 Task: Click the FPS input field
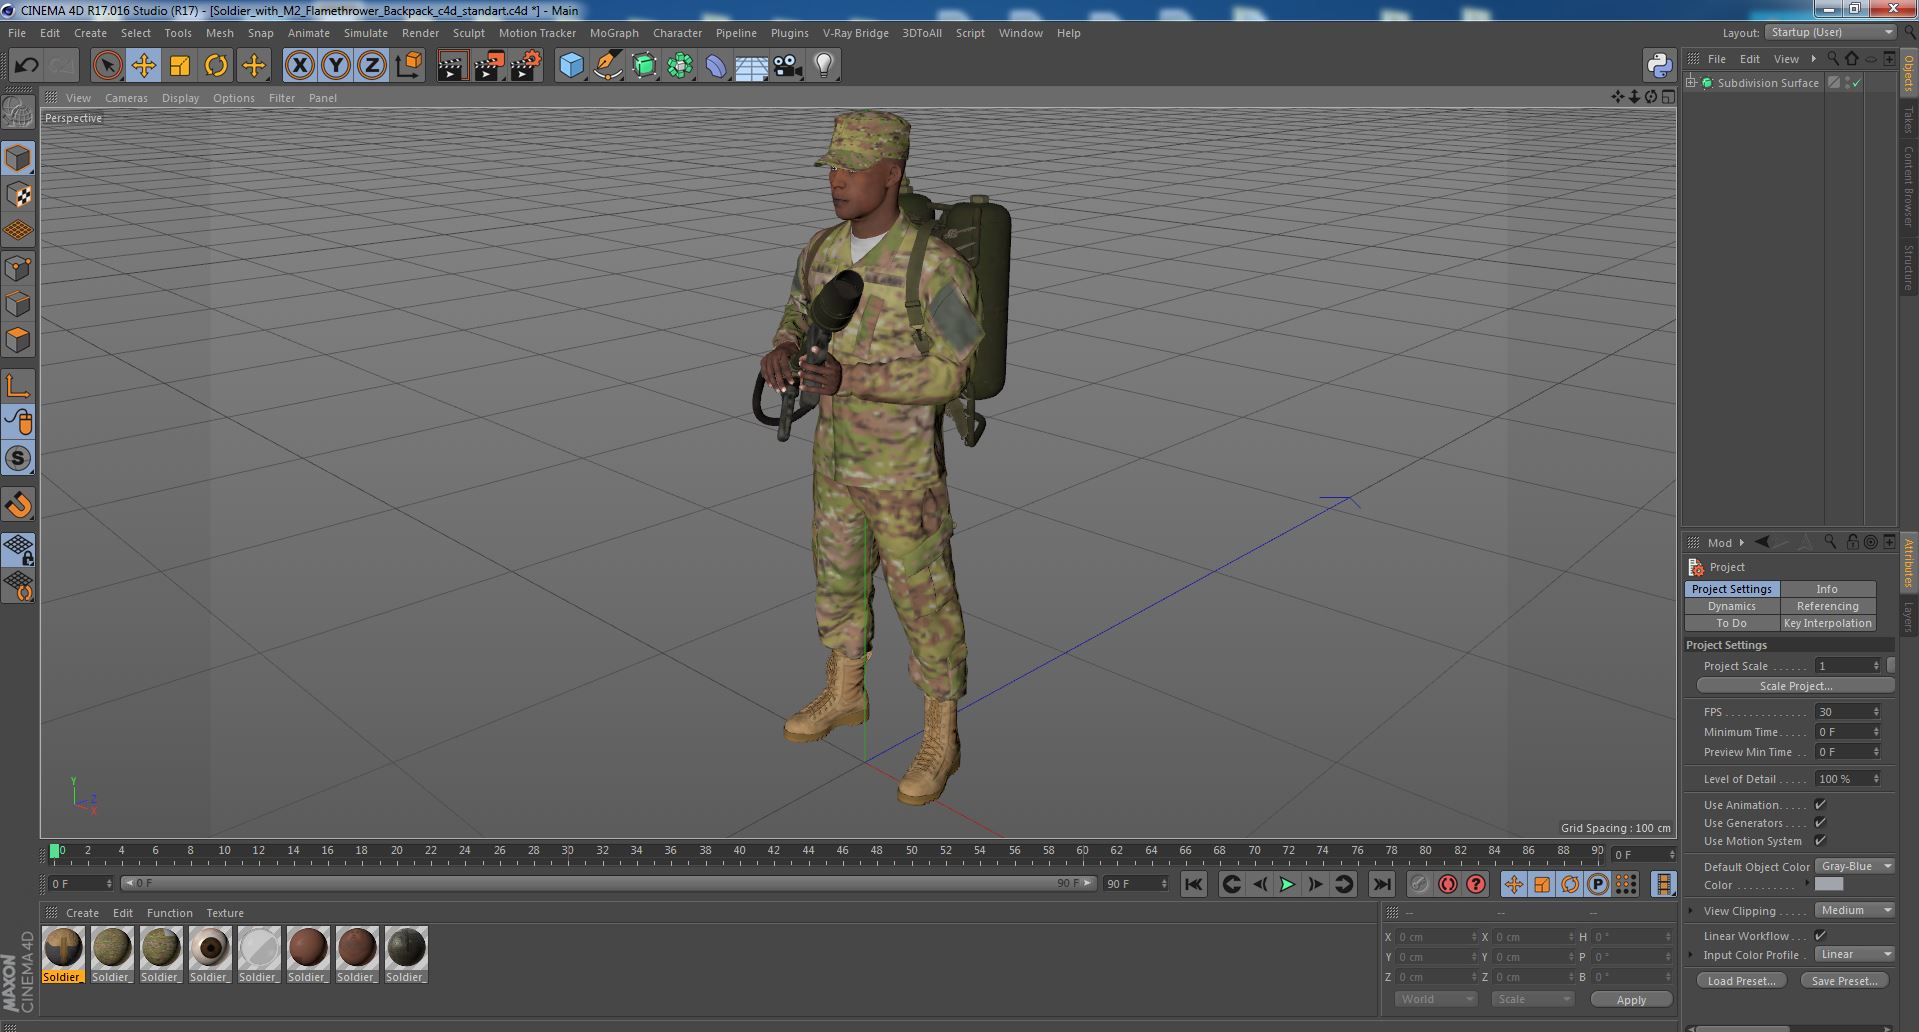click(1847, 712)
